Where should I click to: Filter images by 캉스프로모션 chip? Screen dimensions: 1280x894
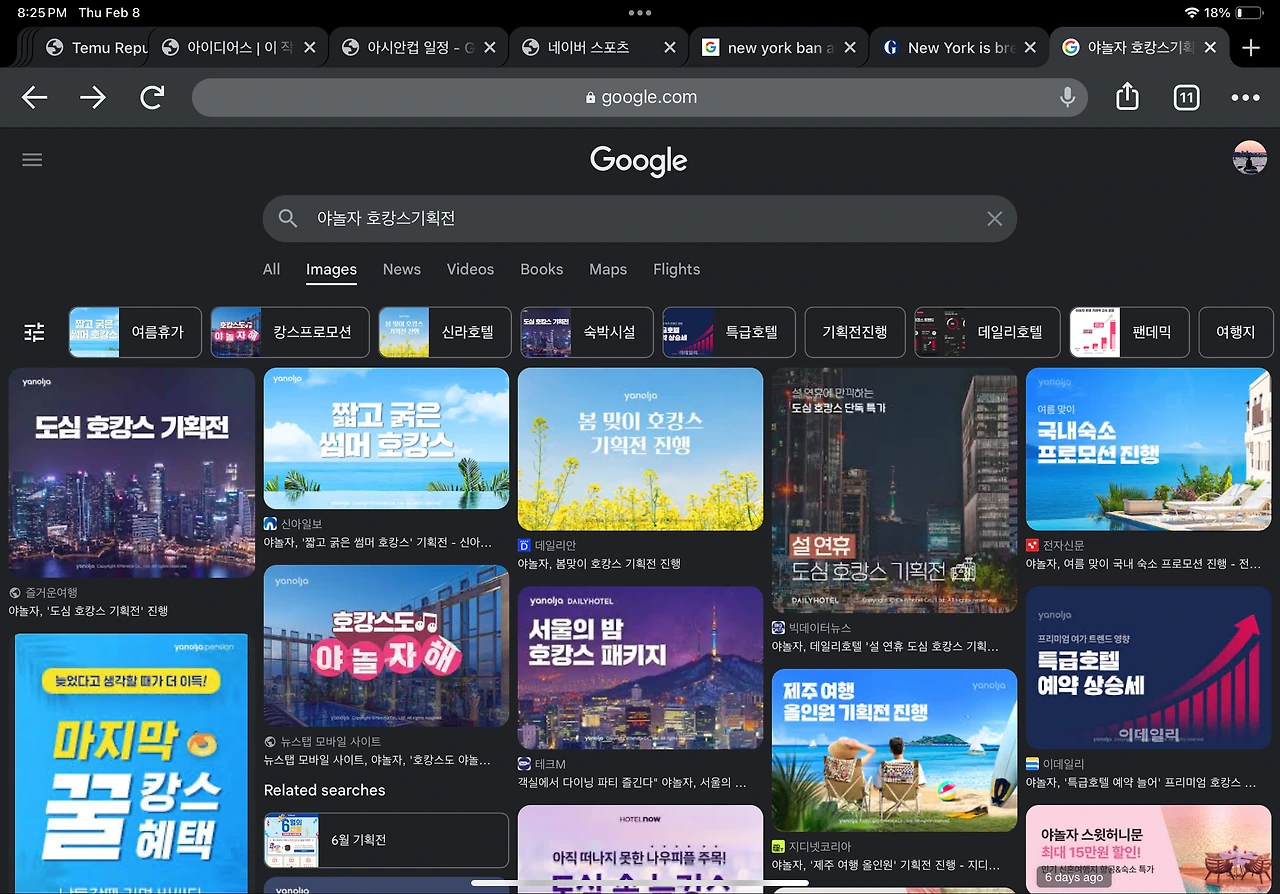(x=290, y=332)
